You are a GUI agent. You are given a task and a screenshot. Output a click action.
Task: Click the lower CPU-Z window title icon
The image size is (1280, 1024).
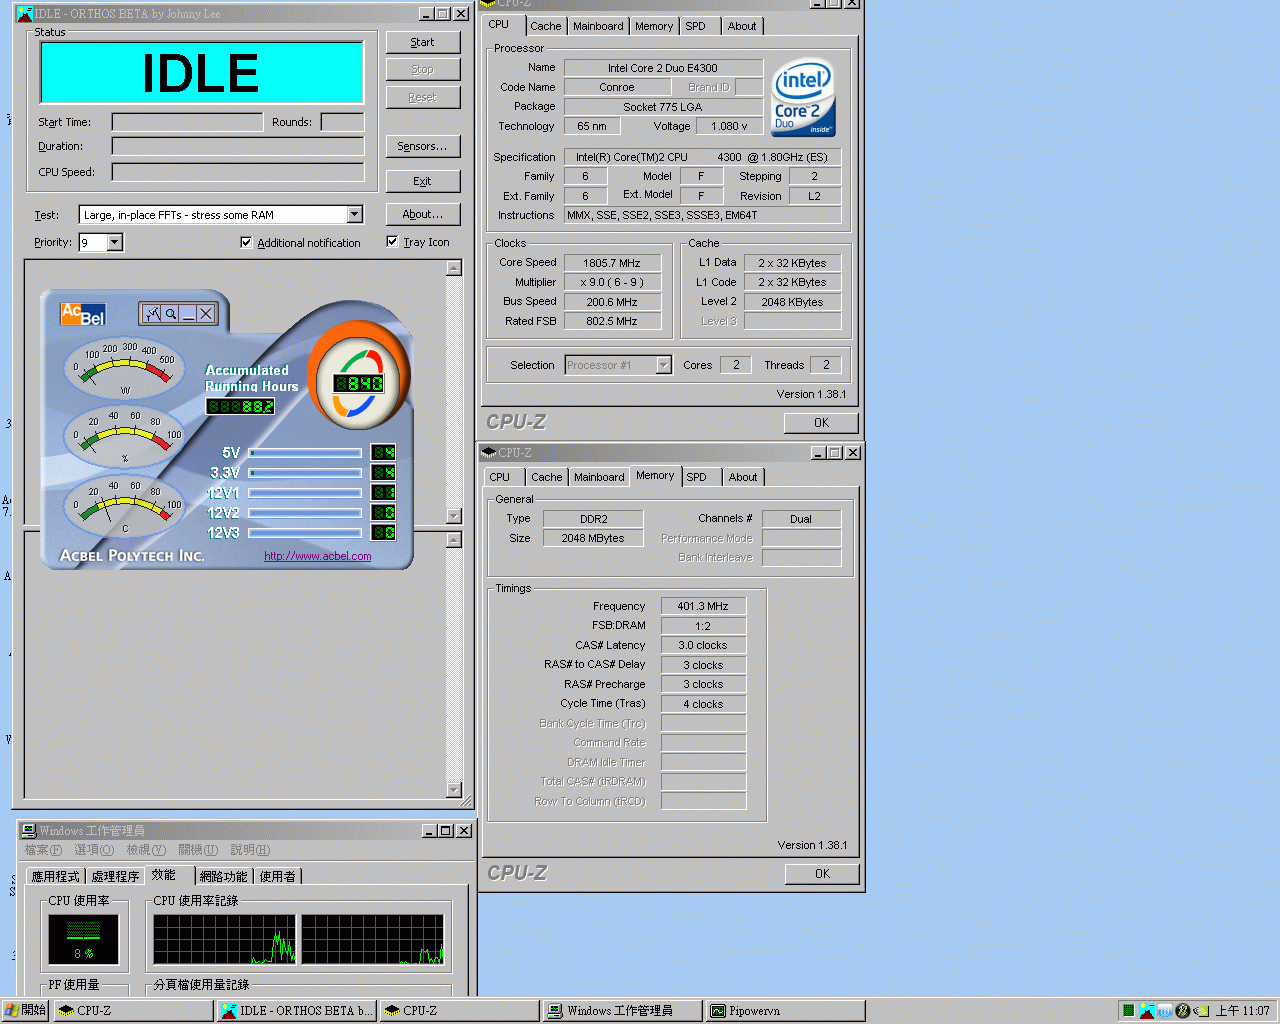489,452
